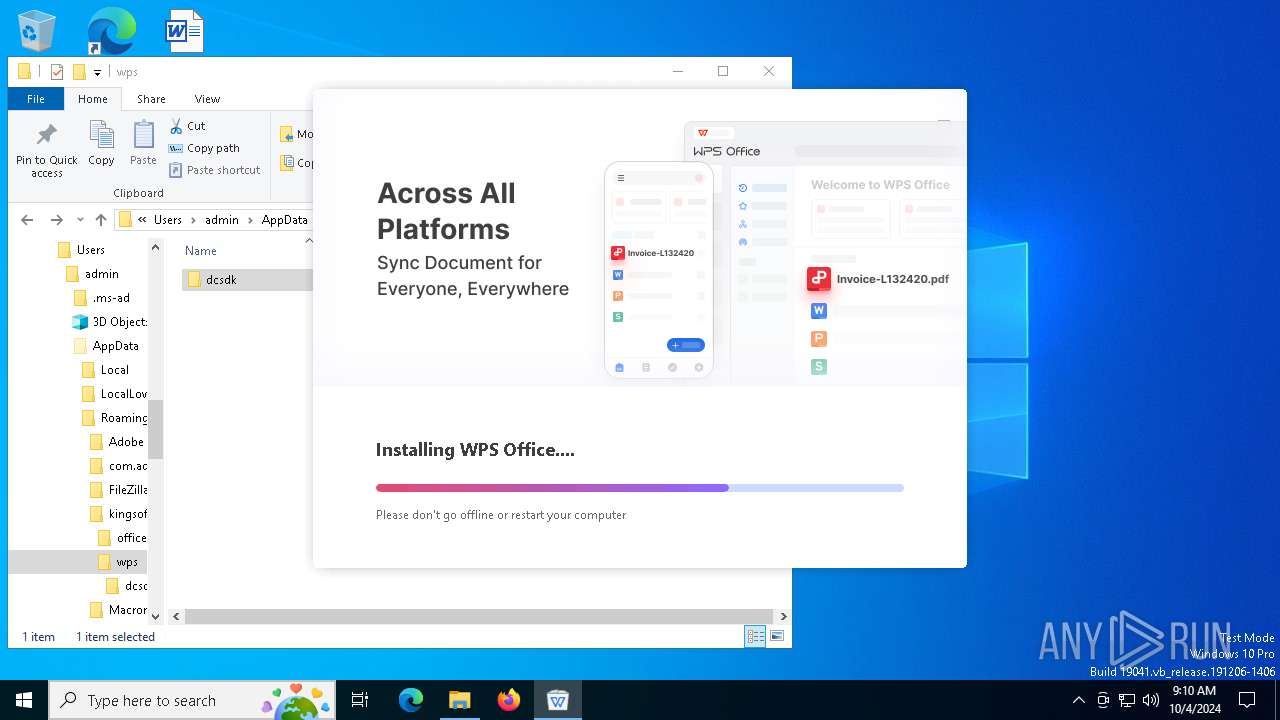This screenshot has width=1280, height=720.
Task: Select Local folder in tree
Action: pos(115,370)
